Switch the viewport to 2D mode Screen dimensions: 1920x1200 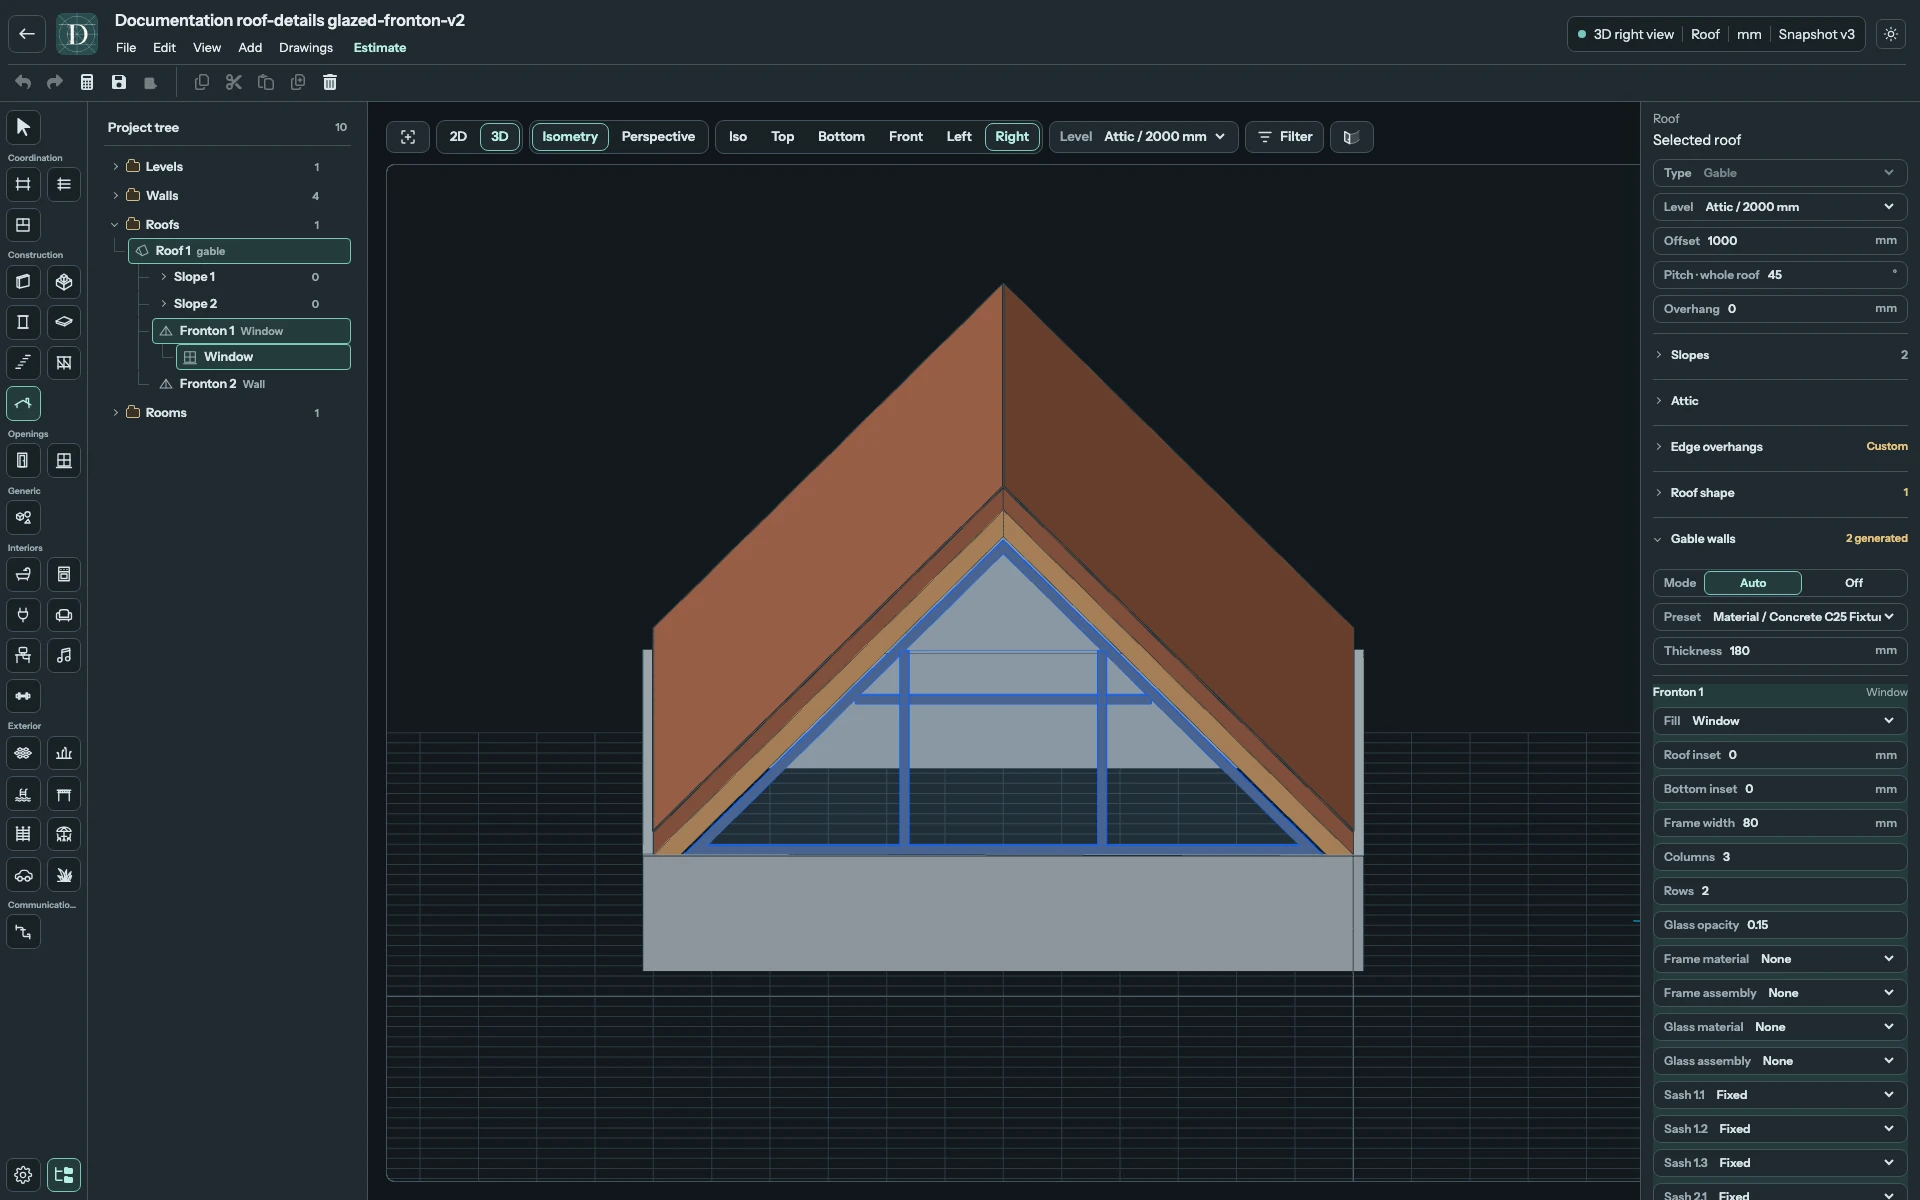click(458, 137)
